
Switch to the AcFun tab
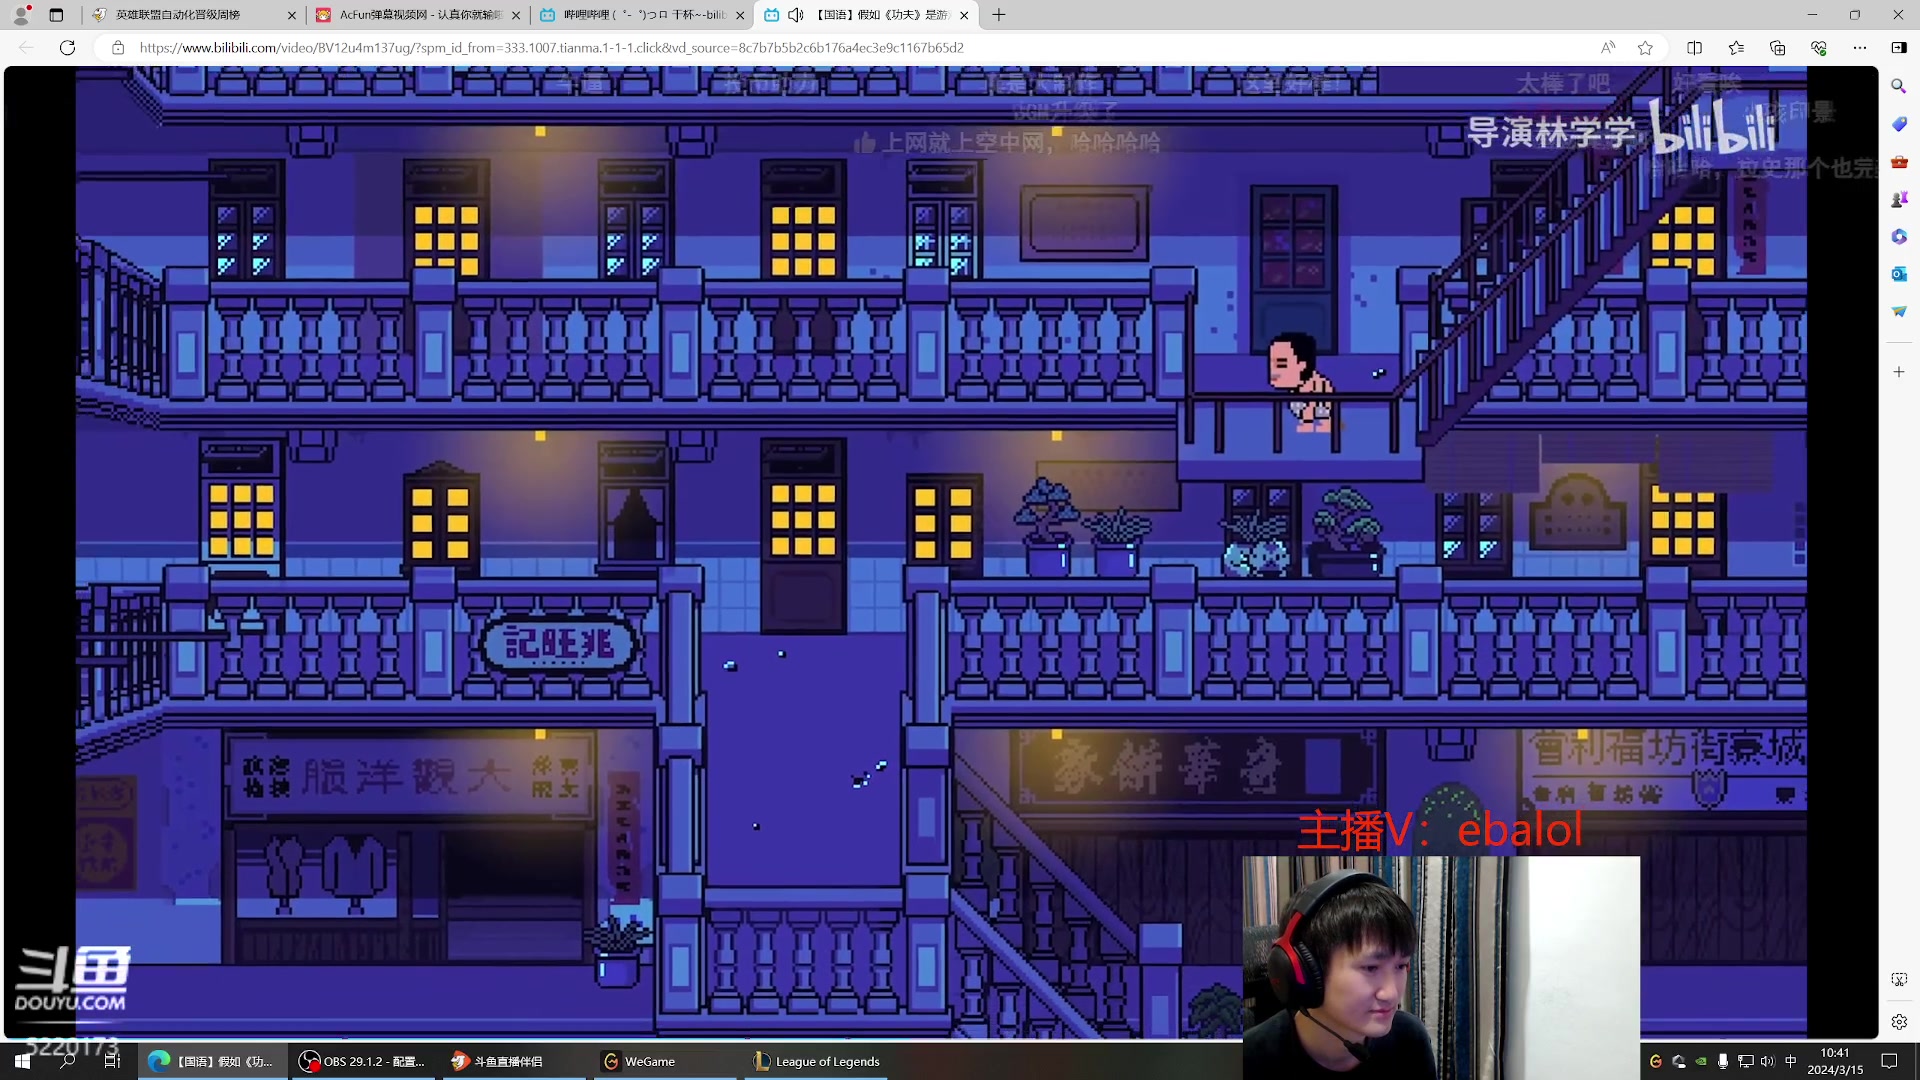tap(418, 15)
